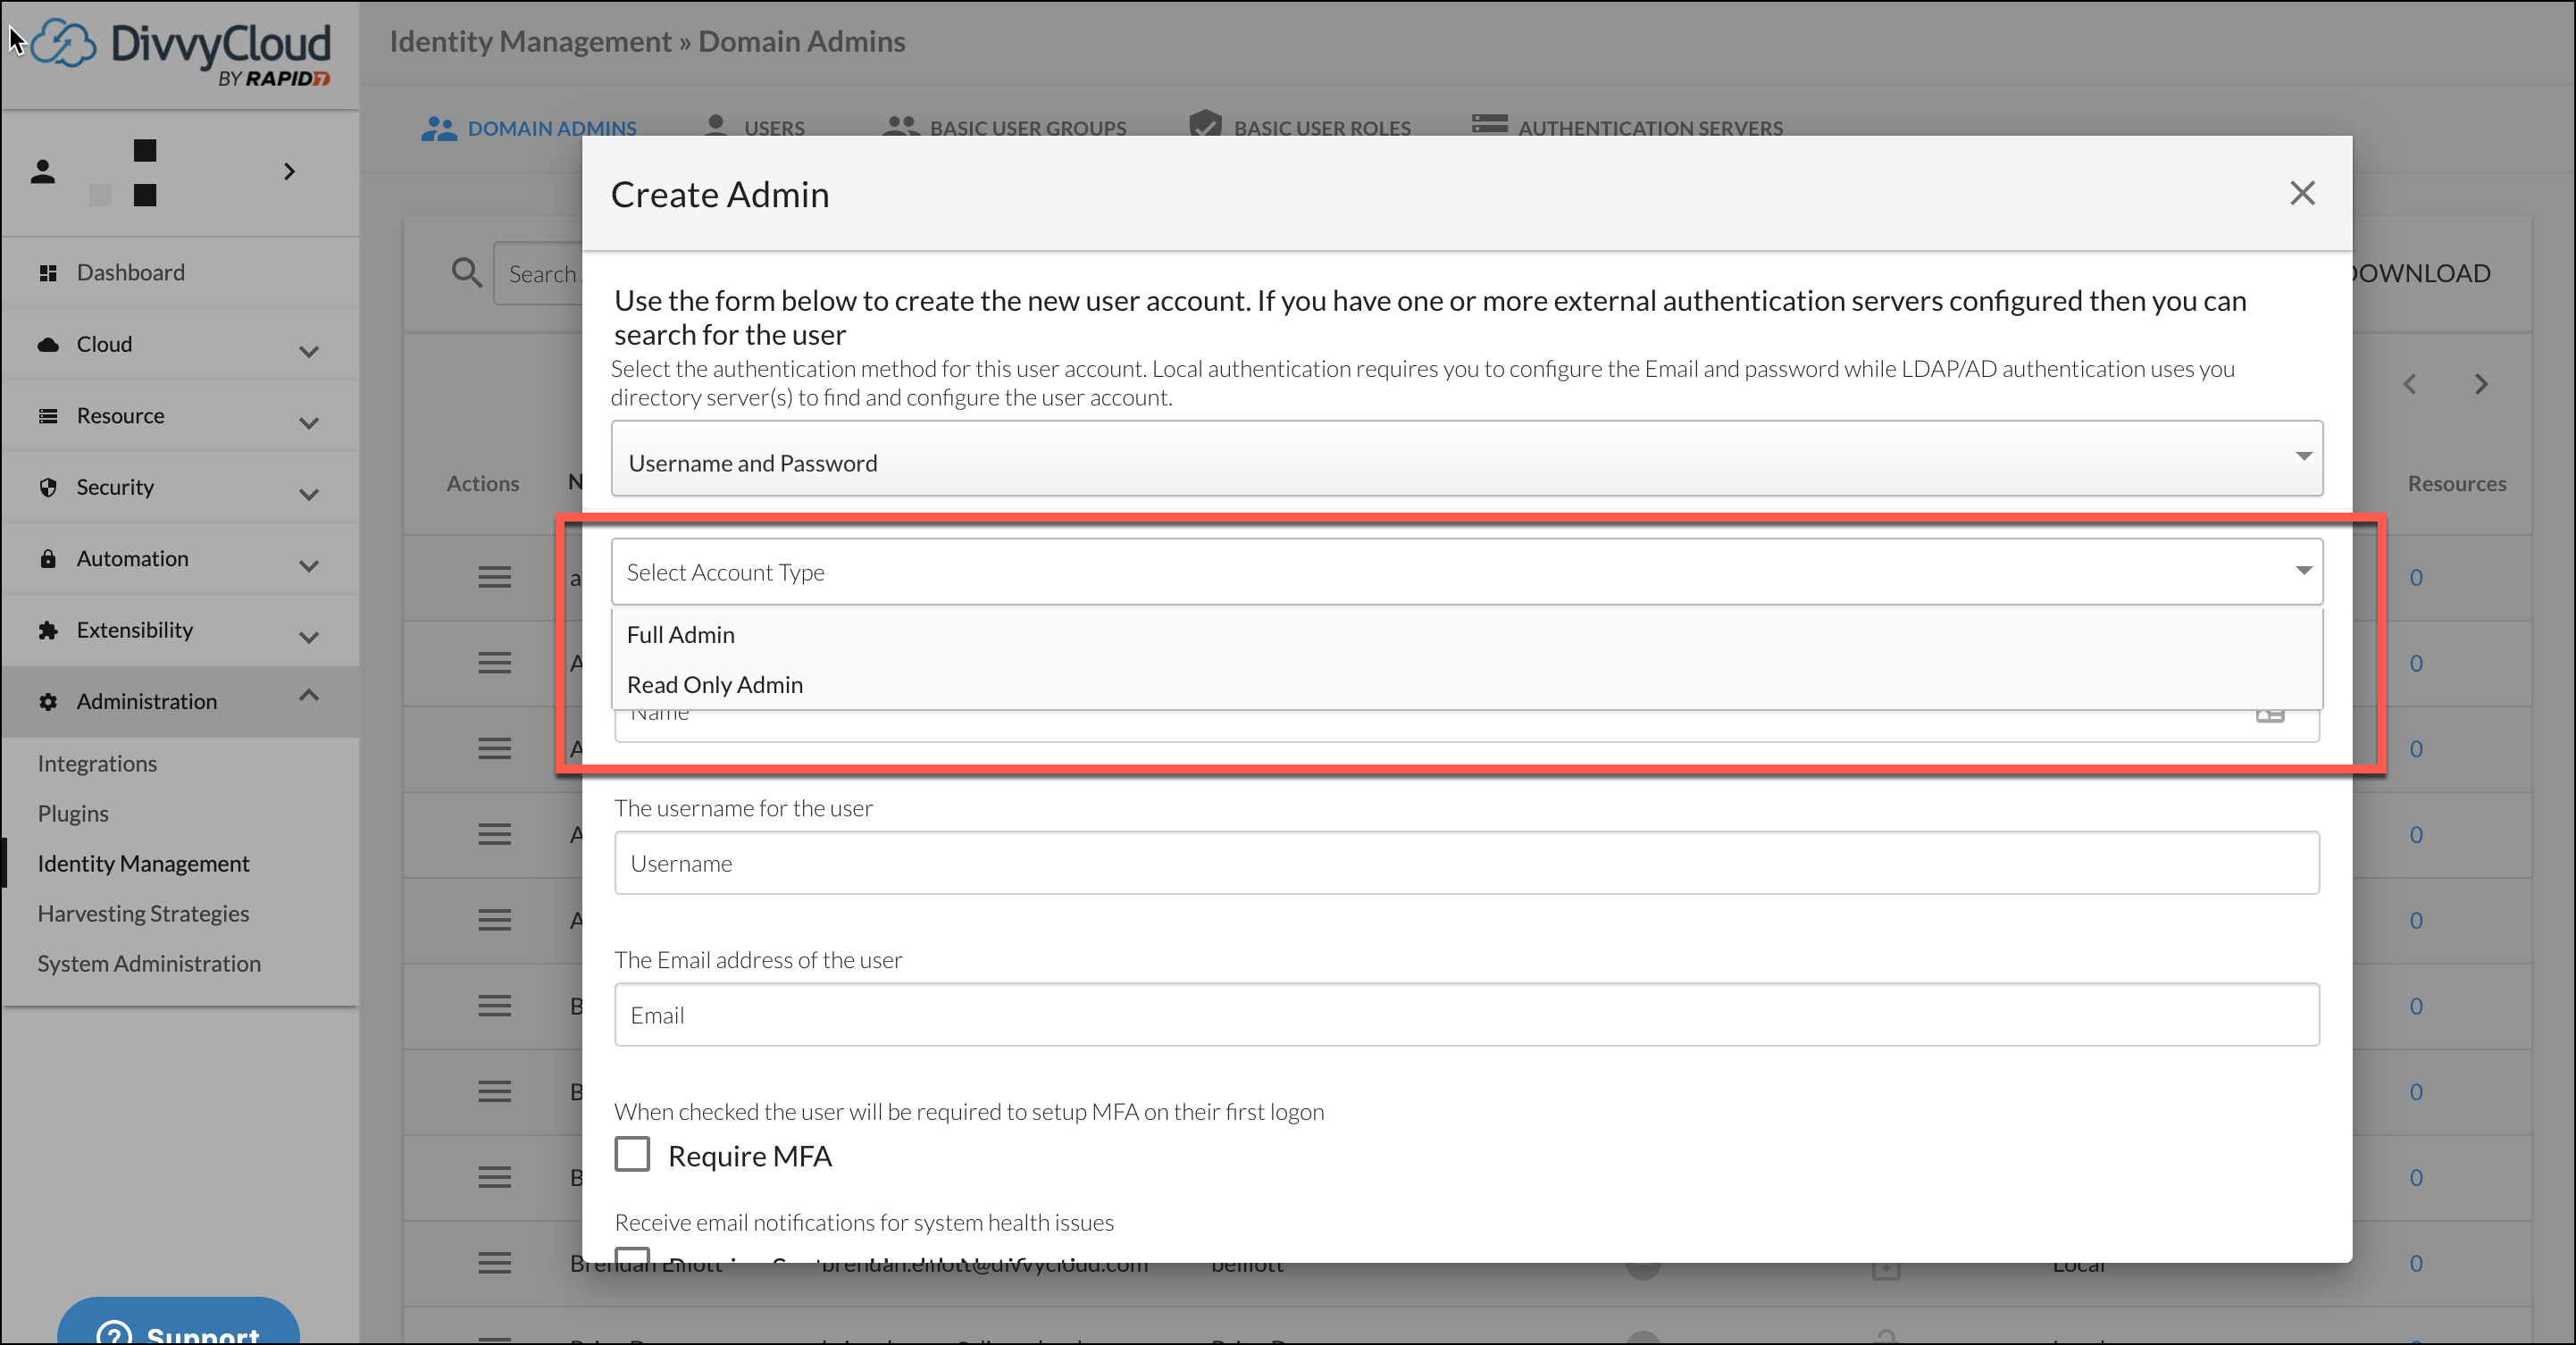2576x1345 pixels.
Task: Click the user profile icon in sidebar
Action: click(43, 172)
